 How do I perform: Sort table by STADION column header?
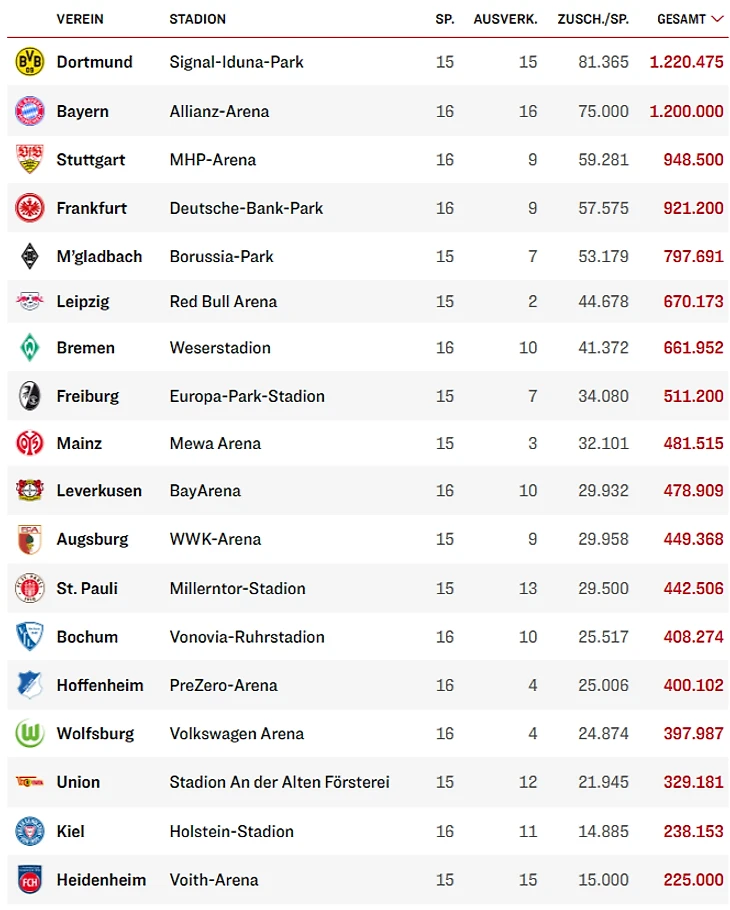click(197, 19)
